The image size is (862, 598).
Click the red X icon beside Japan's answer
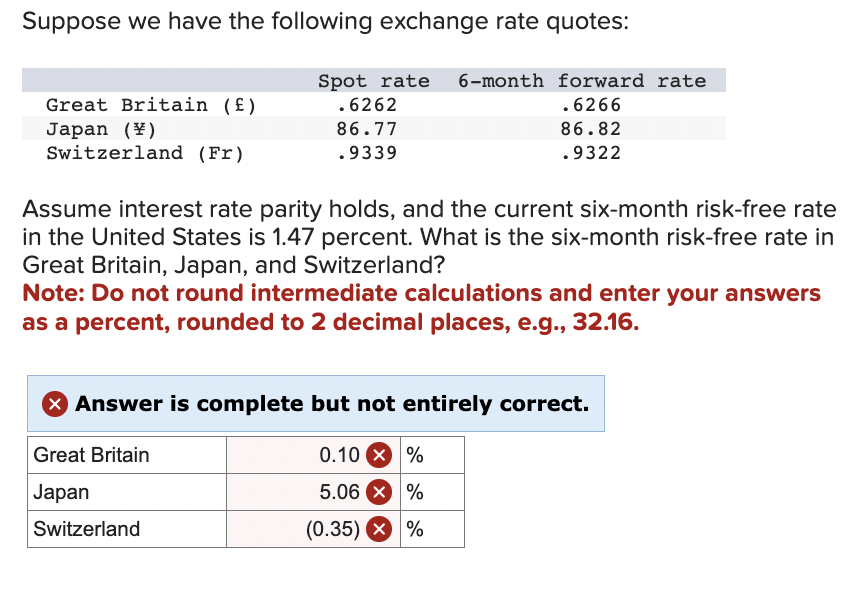pyautogui.click(x=379, y=492)
